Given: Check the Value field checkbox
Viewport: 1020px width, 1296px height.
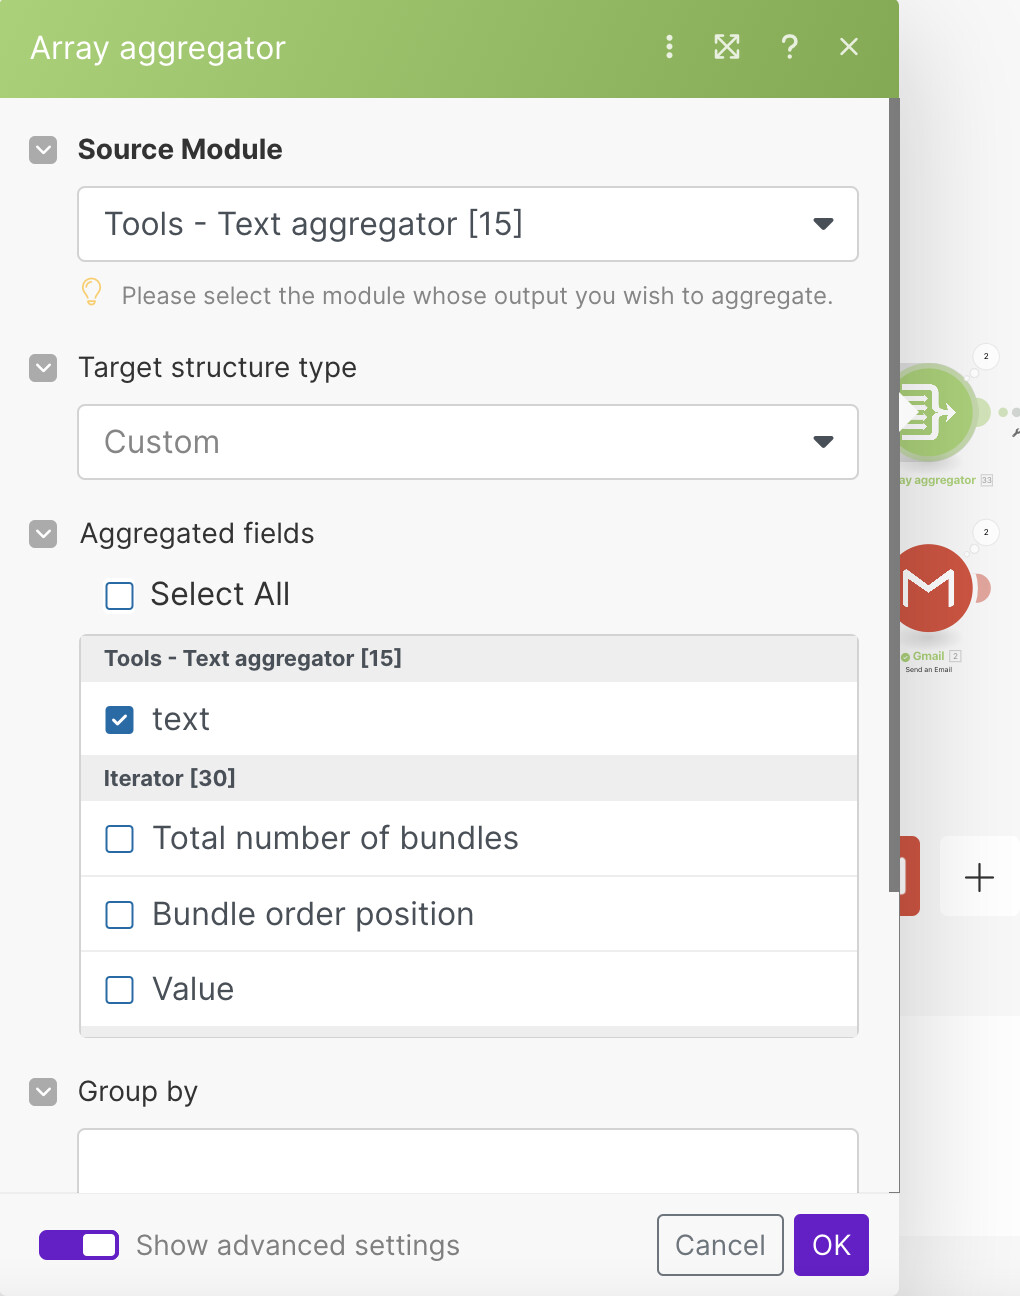Looking at the screenshot, I should tap(120, 990).
